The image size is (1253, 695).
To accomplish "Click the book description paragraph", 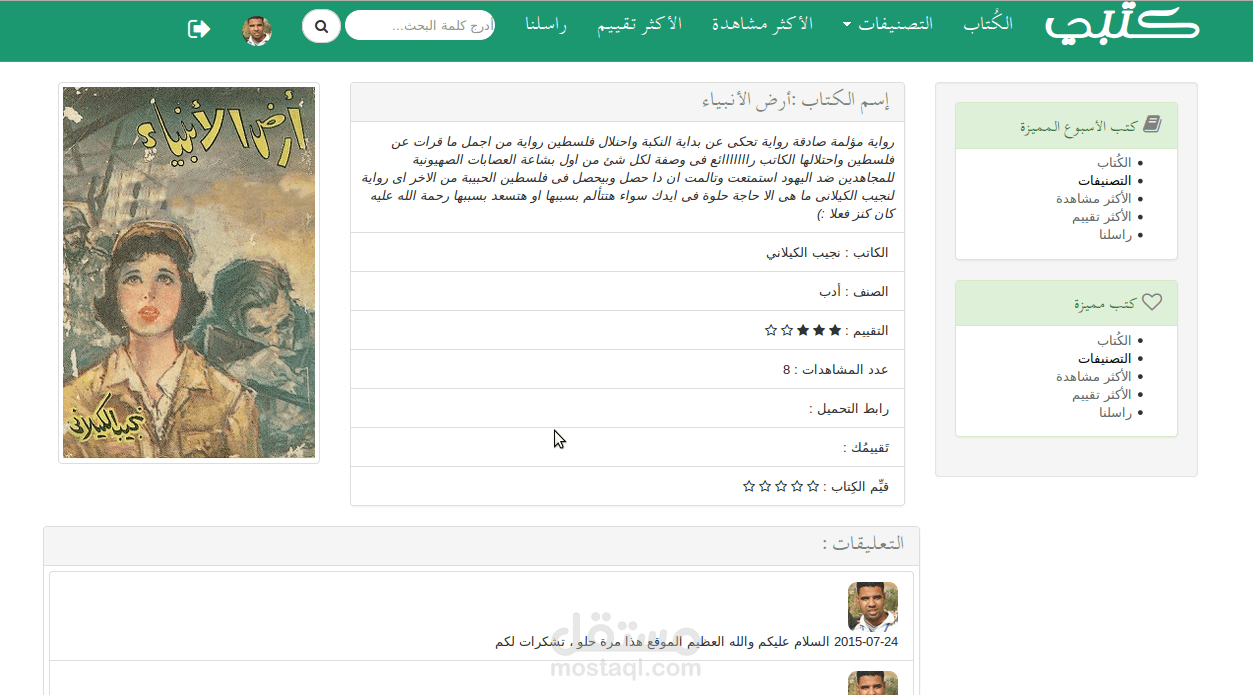I will coord(627,178).
